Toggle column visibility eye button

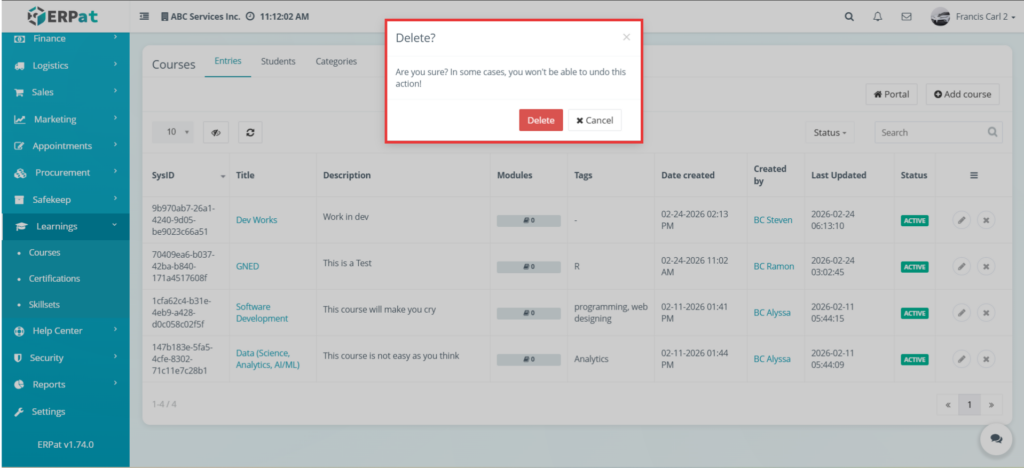coord(216,132)
